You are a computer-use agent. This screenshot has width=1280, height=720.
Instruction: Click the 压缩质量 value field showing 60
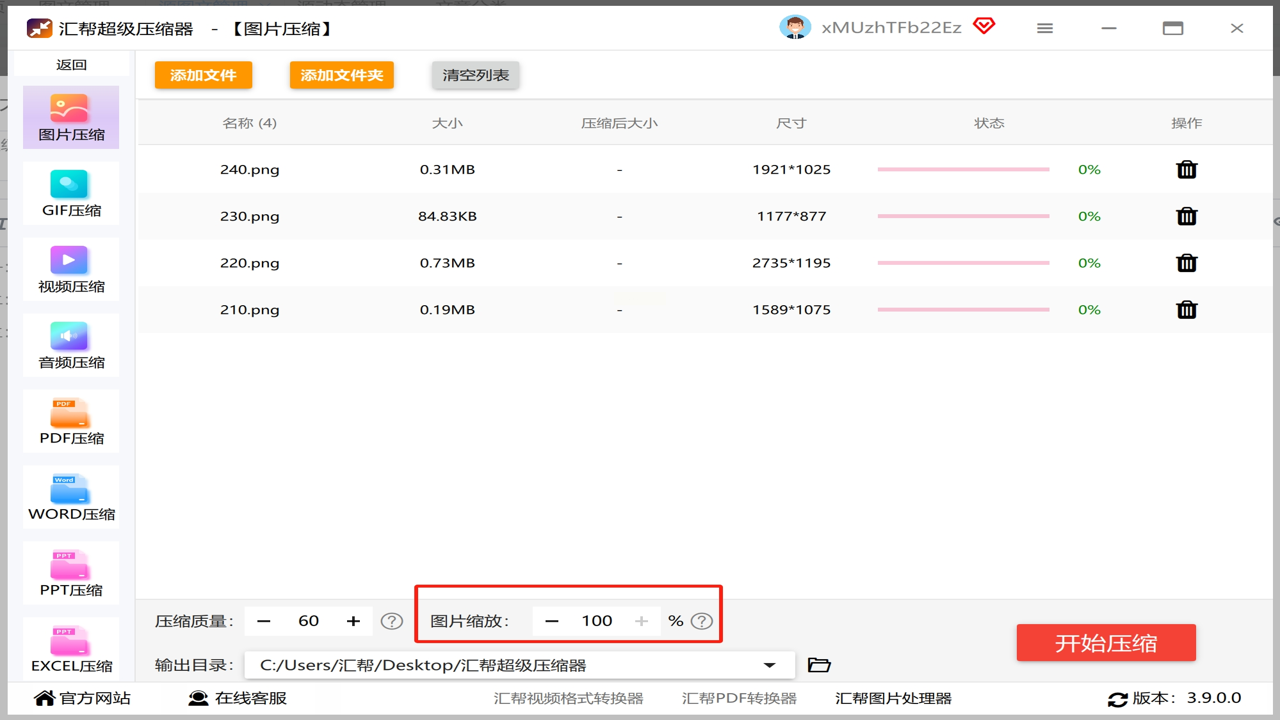coord(308,621)
